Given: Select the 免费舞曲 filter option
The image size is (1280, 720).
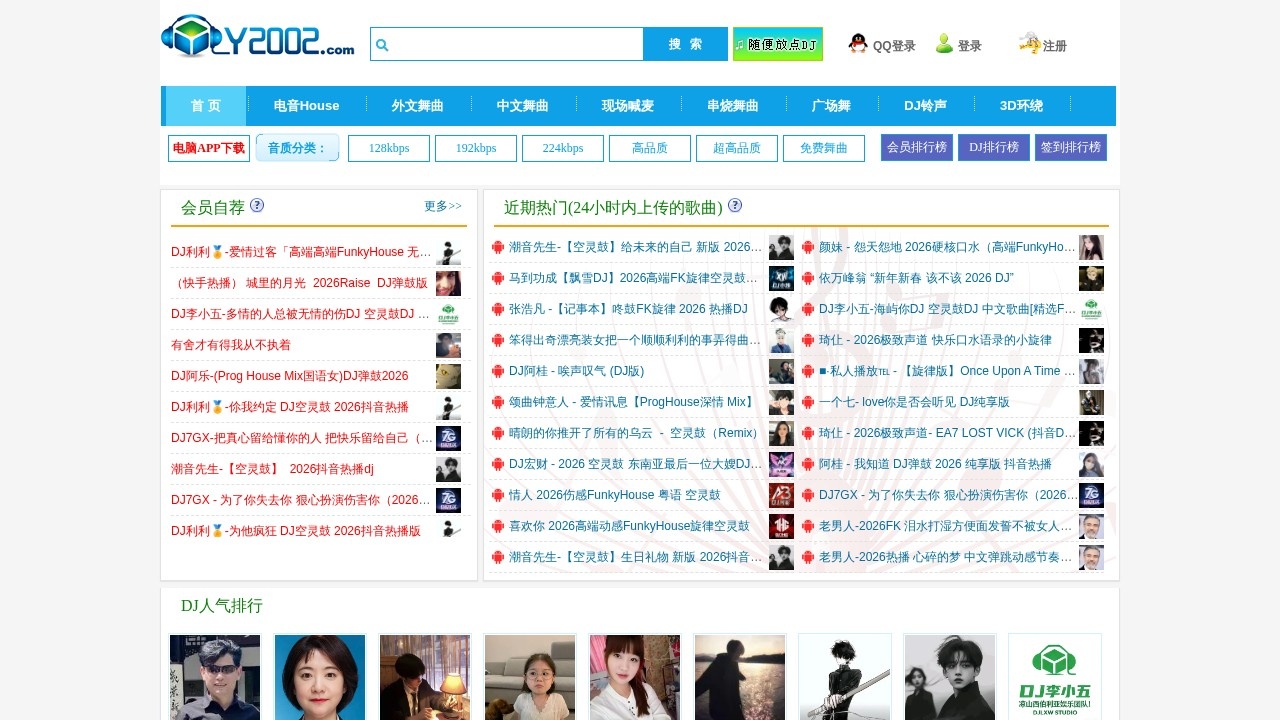Looking at the screenshot, I should coord(824,148).
